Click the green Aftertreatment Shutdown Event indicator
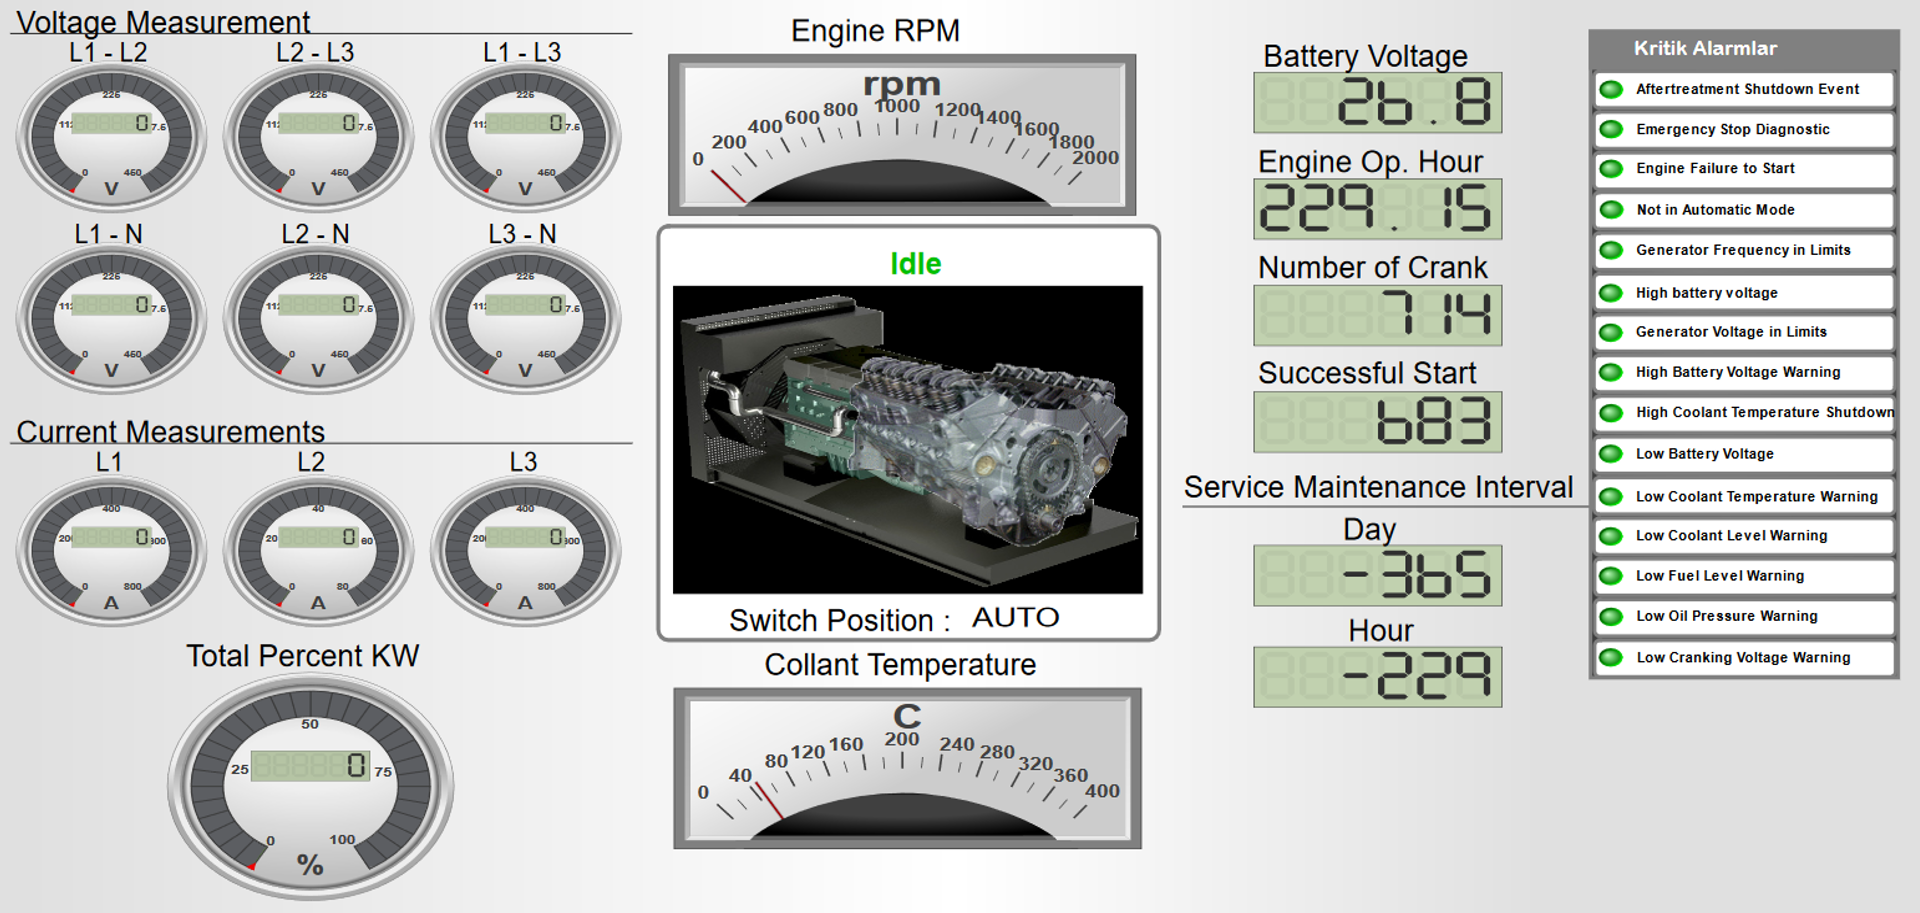This screenshot has width=1920, height=913. click(x=1611, y=89)
